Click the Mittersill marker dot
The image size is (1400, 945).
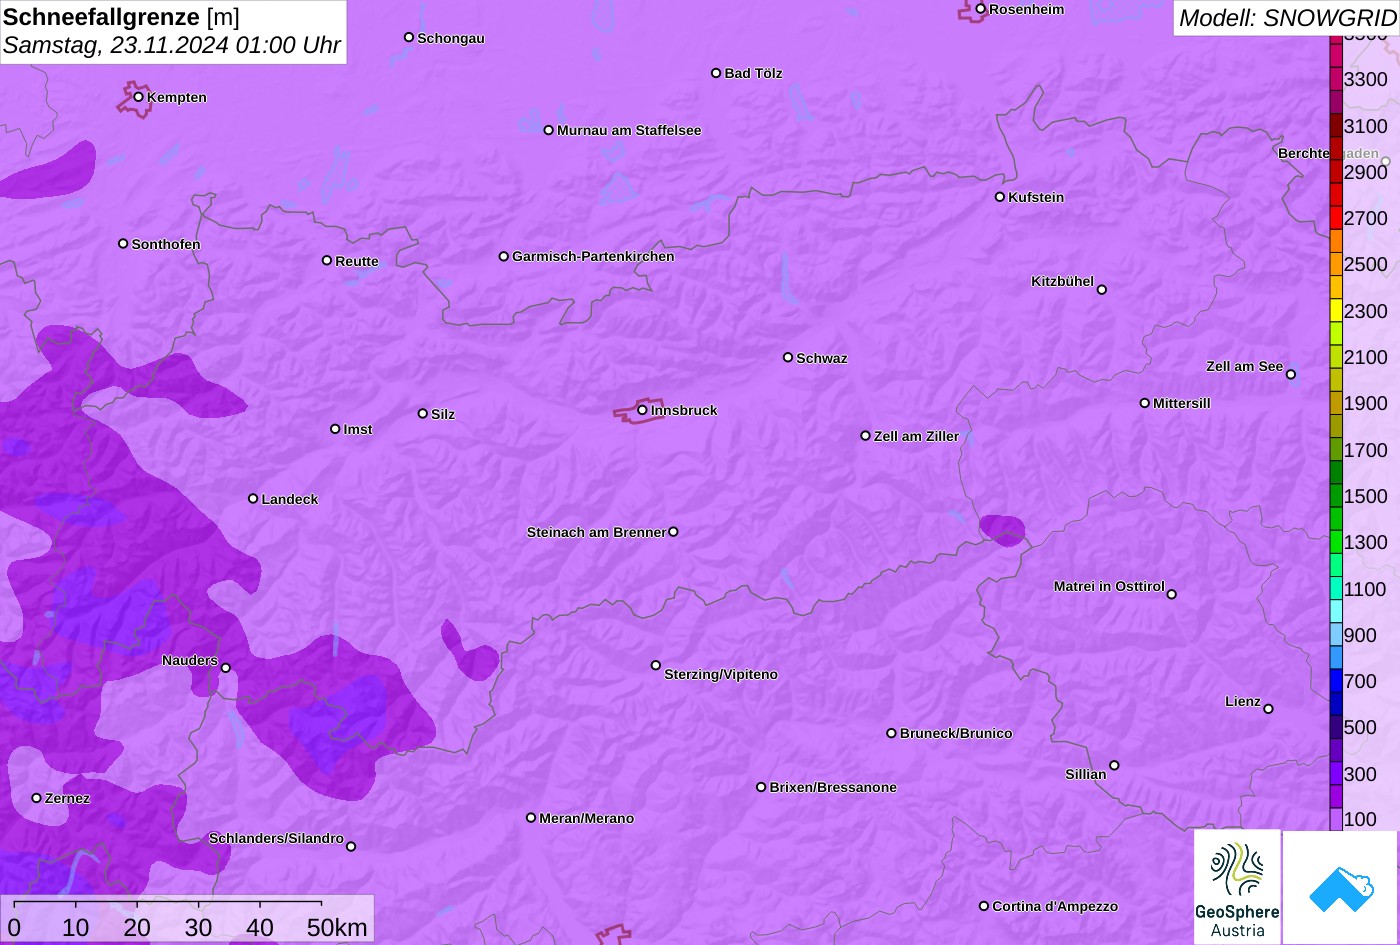[1145, 403]
